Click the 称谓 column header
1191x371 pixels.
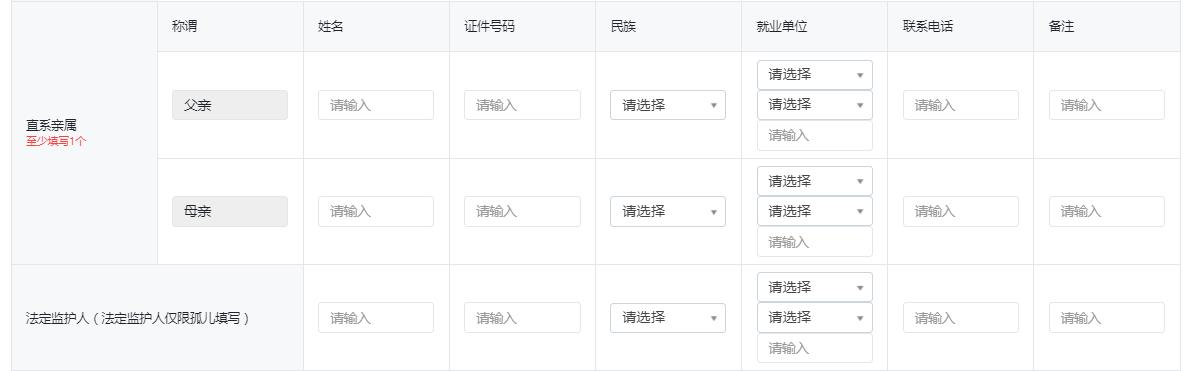tap(185, 27)
